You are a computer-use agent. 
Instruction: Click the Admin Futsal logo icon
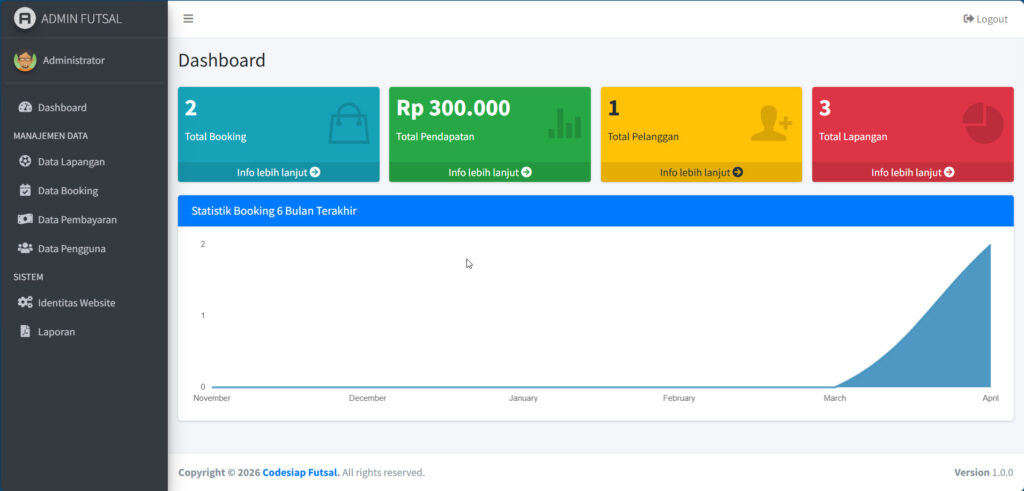pos(25,18)
